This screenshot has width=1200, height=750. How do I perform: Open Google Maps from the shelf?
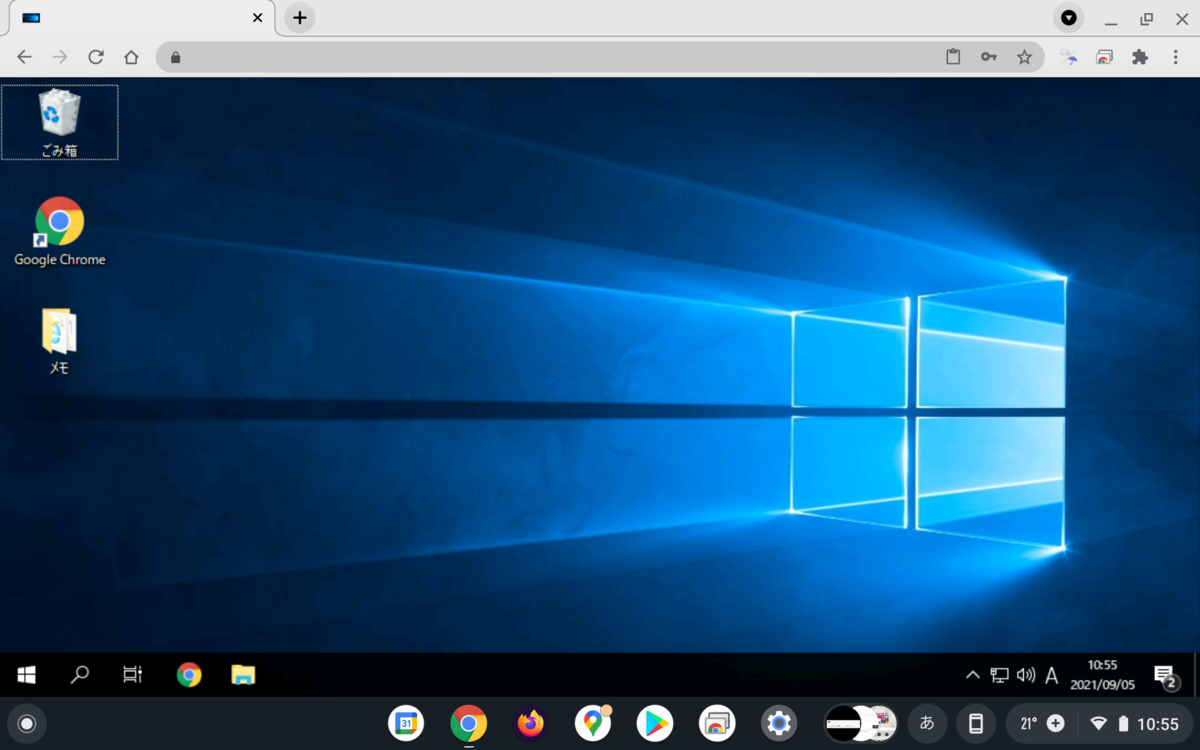(593, 723)
